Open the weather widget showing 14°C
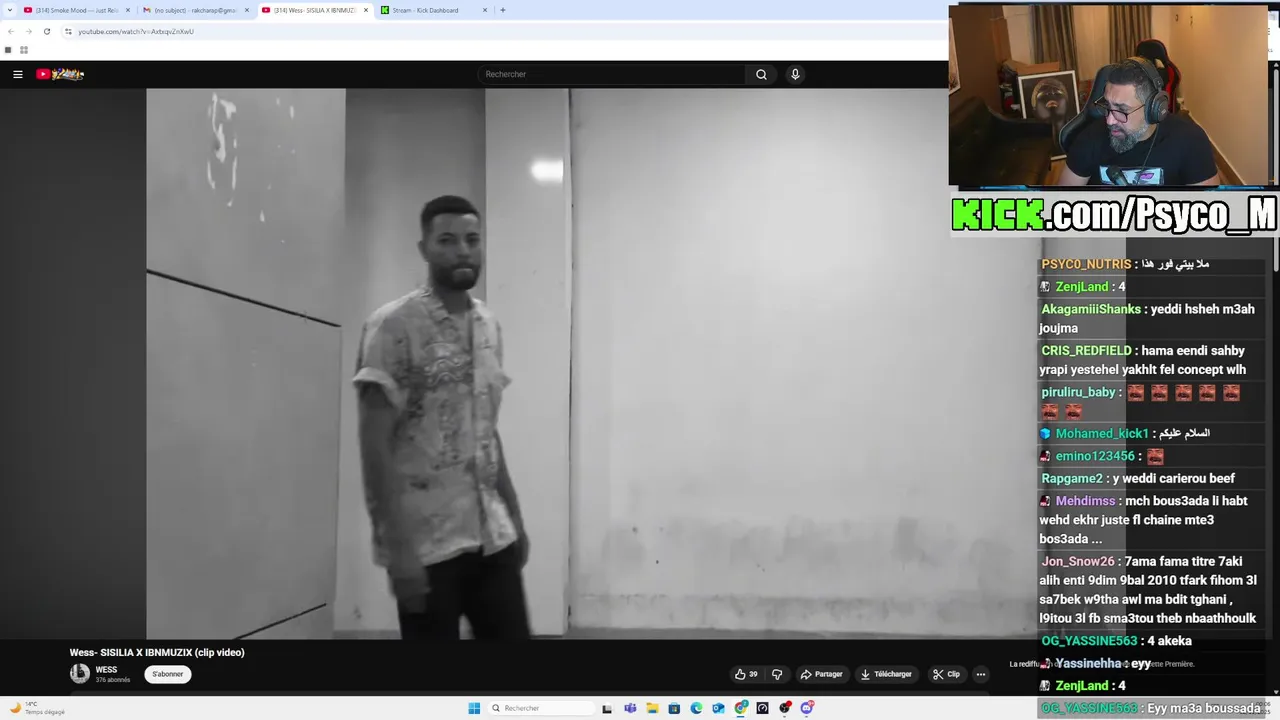This screenshot has width=1280, height=720. tap(38, 708)
